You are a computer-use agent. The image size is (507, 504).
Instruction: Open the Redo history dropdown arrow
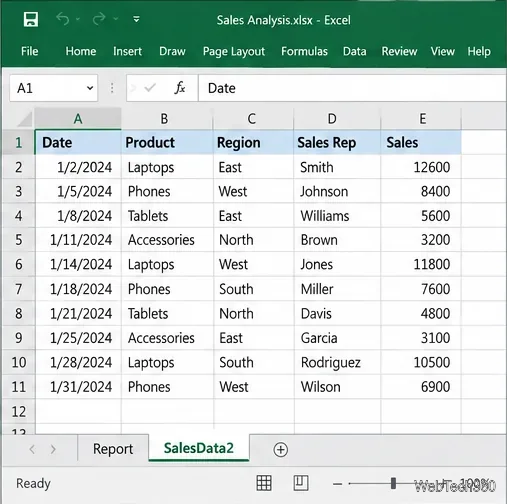coord(116,19)
